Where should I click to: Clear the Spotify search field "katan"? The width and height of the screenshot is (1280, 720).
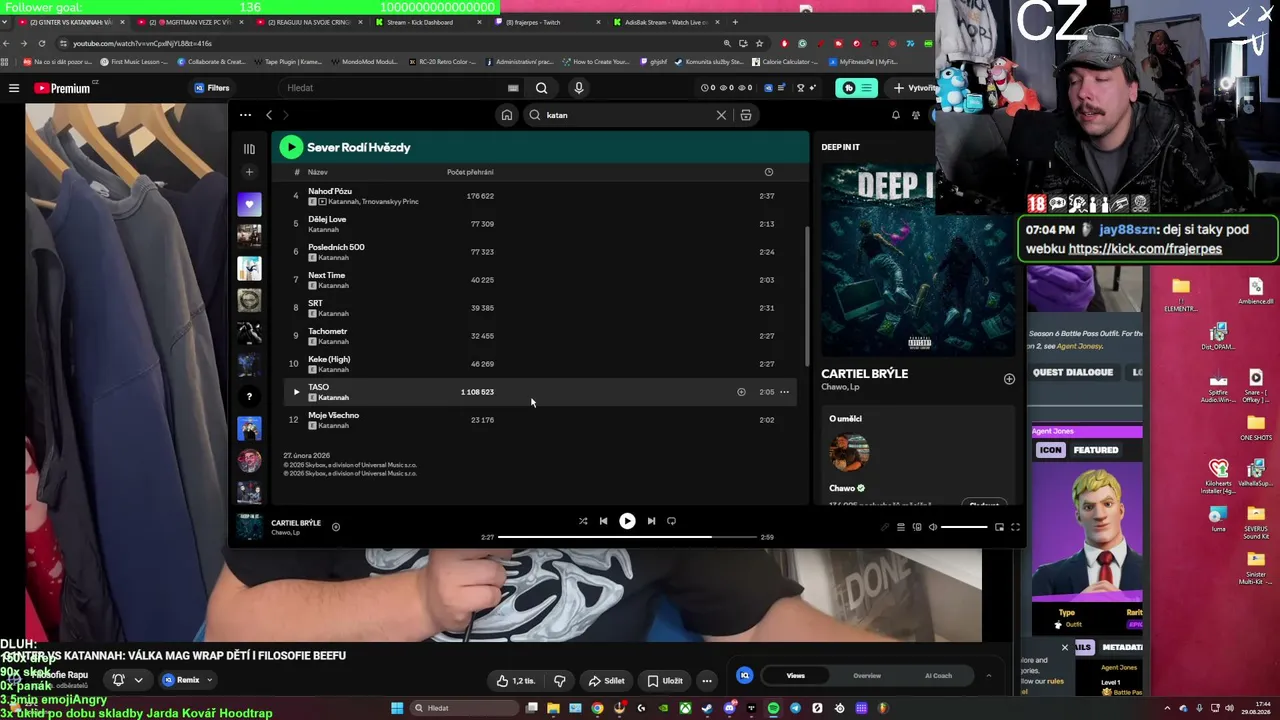(x=721, y=115)
